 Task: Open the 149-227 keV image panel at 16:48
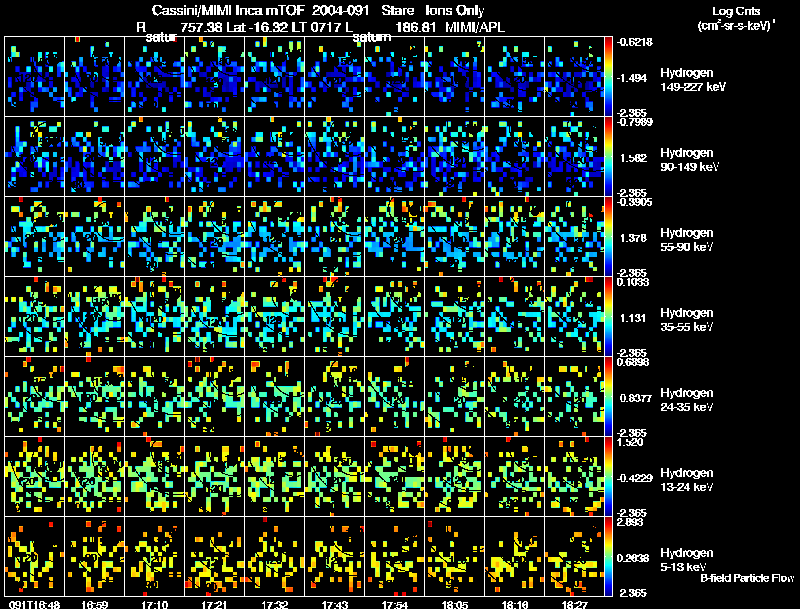[x=34, y=77]
